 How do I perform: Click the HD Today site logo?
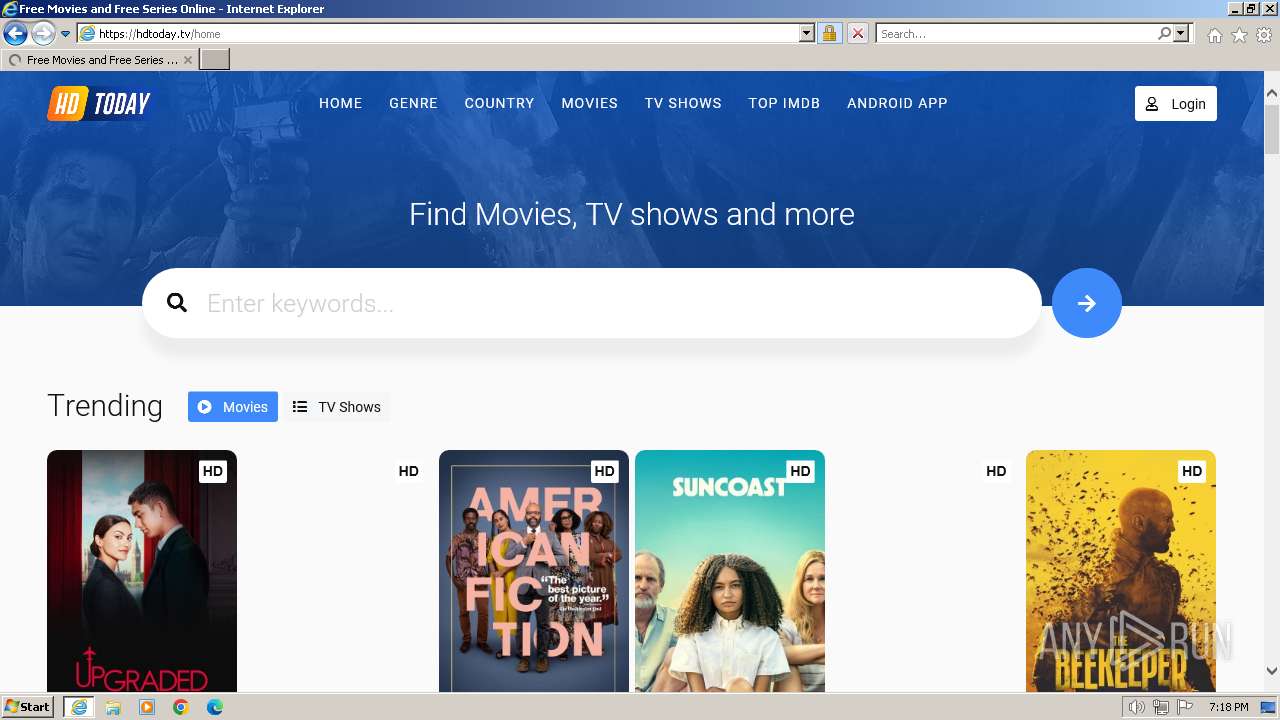[x=99, y=103]
